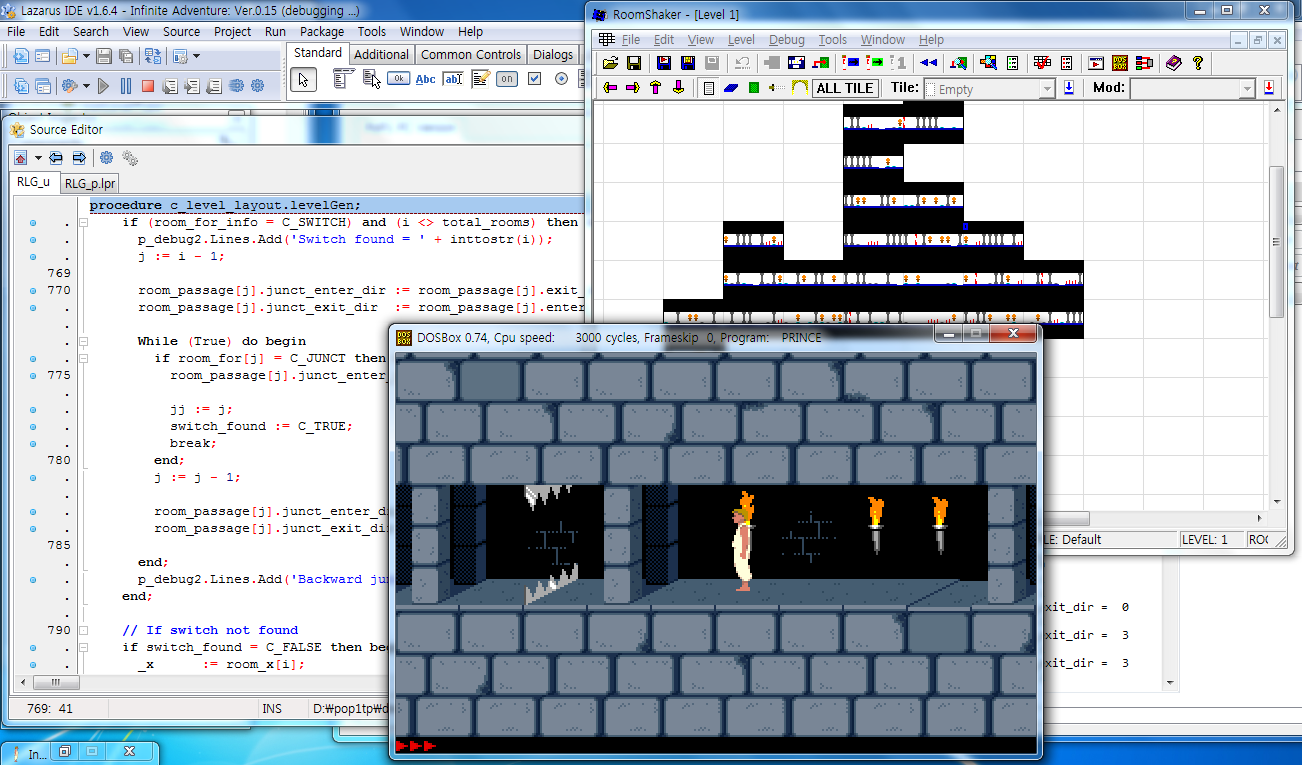
Task: Click the blue gear icon in Source Editor toolbar
Action: (x=106, y=158)
